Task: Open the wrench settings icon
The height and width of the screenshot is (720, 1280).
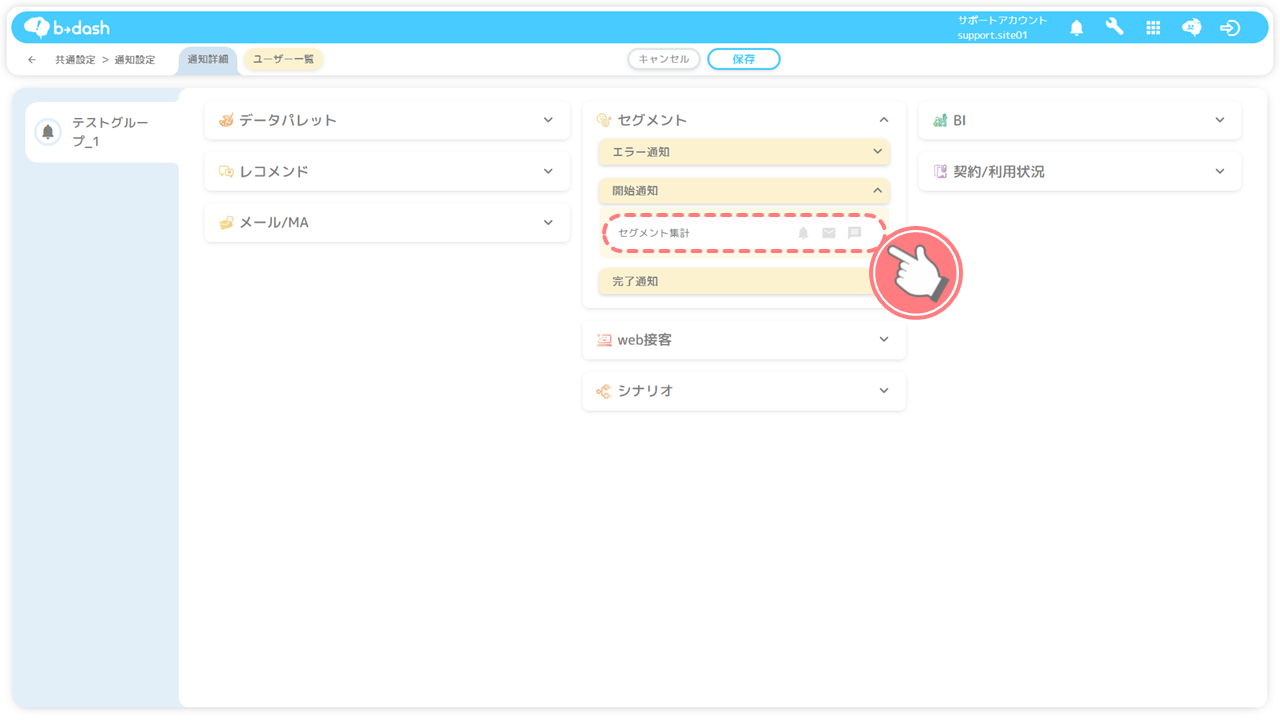Action: coord(1114,27)
